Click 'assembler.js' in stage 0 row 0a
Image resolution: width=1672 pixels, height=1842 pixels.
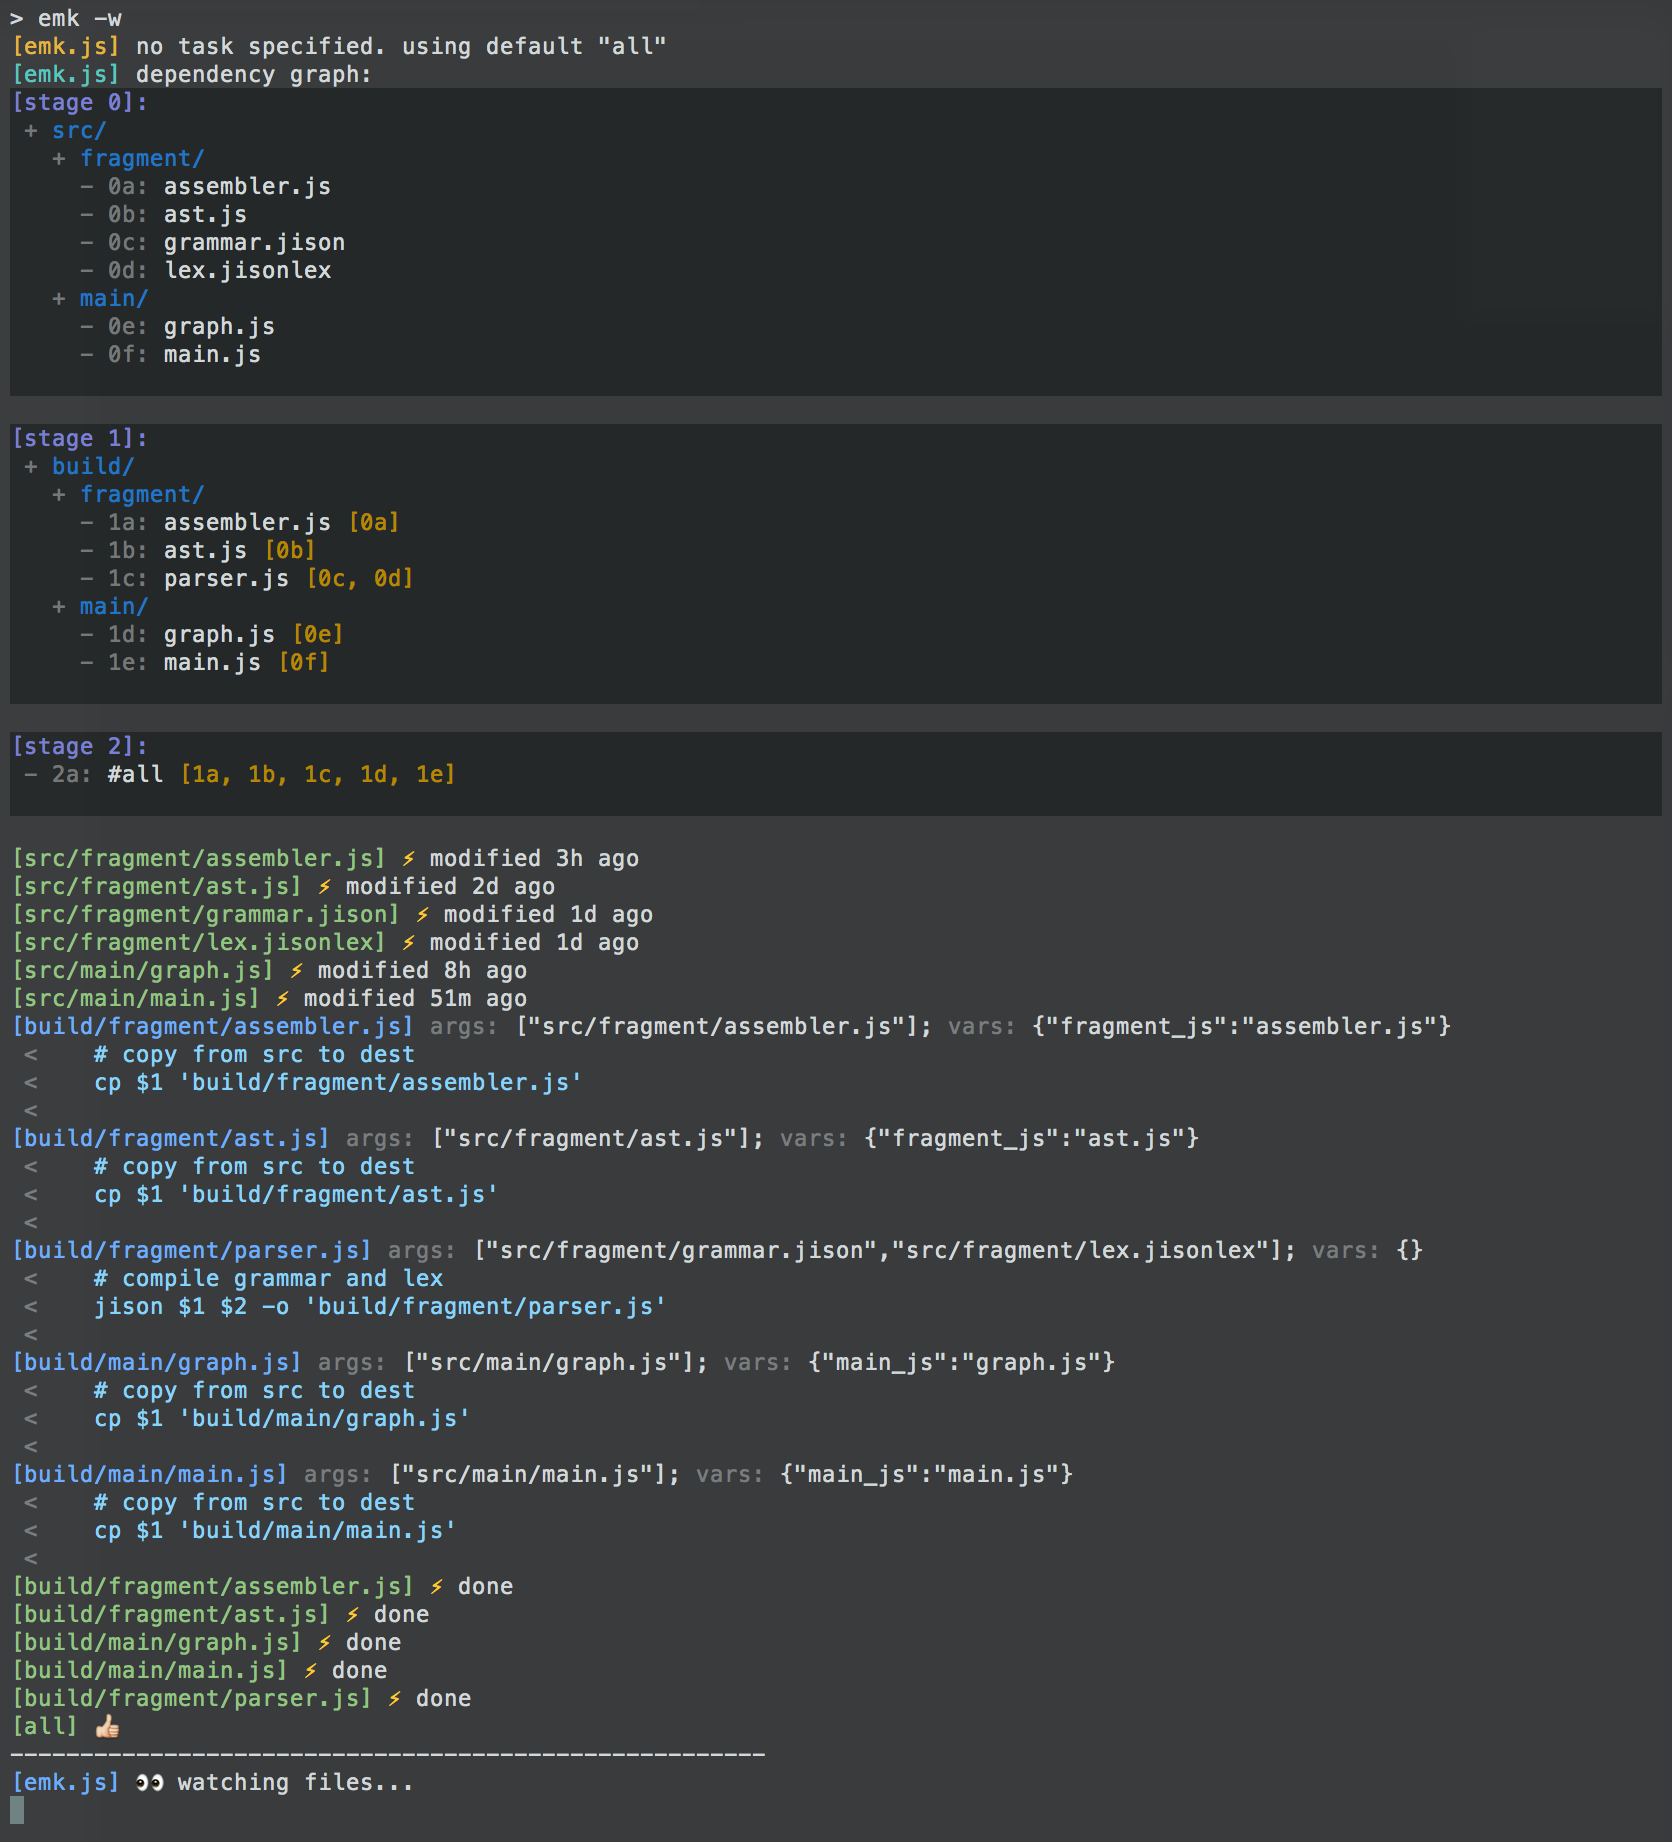[247, 187]
